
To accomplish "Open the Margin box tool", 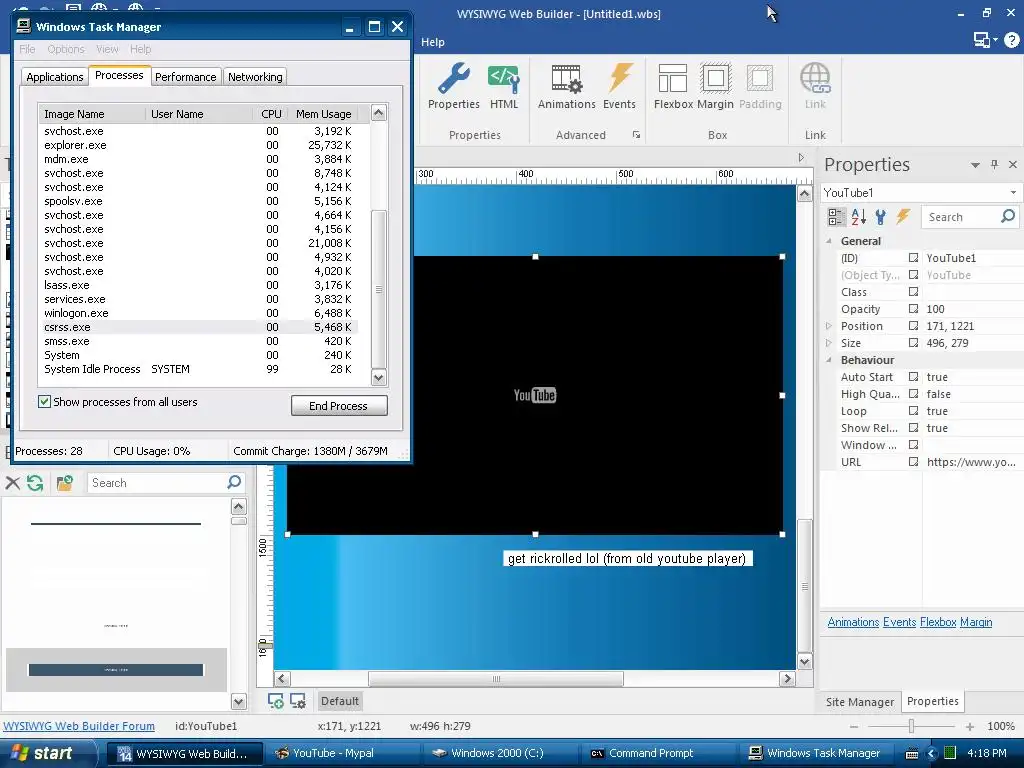I will pos(715,86).
